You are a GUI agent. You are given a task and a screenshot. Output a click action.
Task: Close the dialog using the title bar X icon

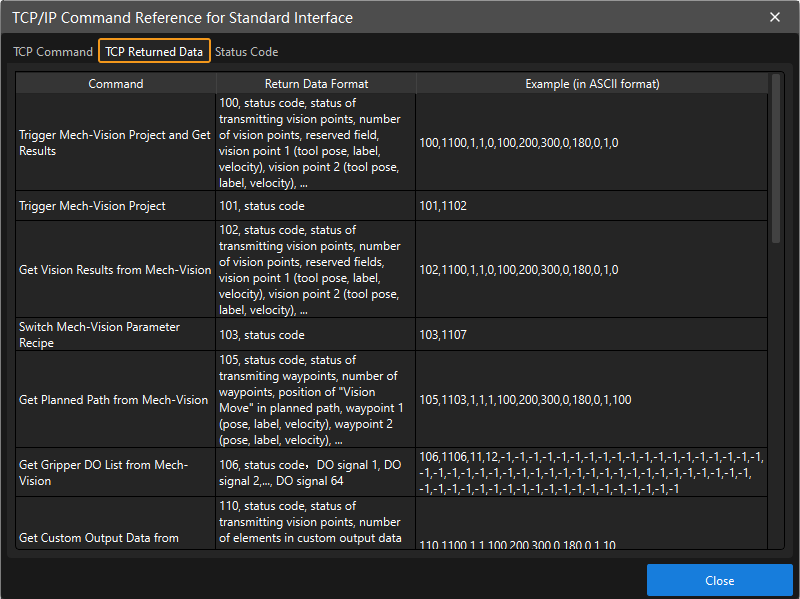point(775,17)
